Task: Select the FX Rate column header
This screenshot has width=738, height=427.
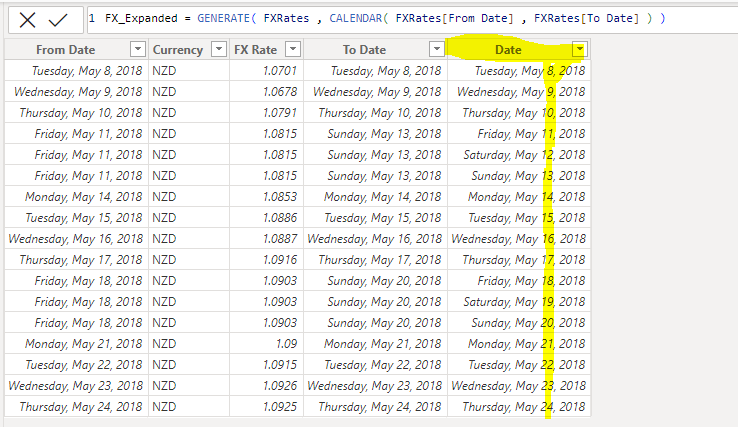Action: coord(266,49)
